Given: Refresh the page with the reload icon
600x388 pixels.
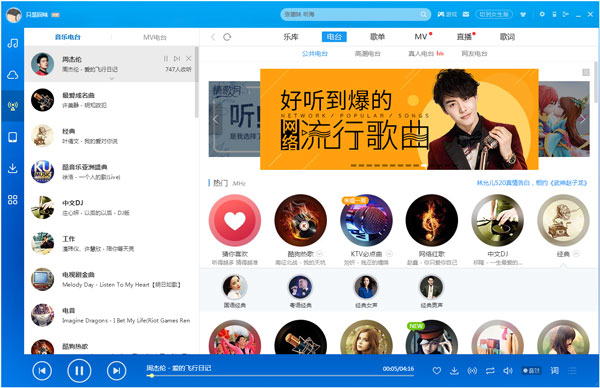Looking at the screenshot, I should coord(227,37).
